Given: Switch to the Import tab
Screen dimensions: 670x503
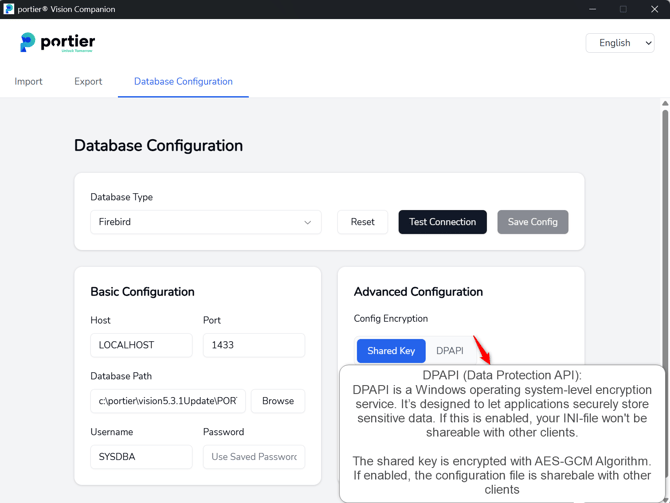Looking at the screenshot, I should click(28, 82).
